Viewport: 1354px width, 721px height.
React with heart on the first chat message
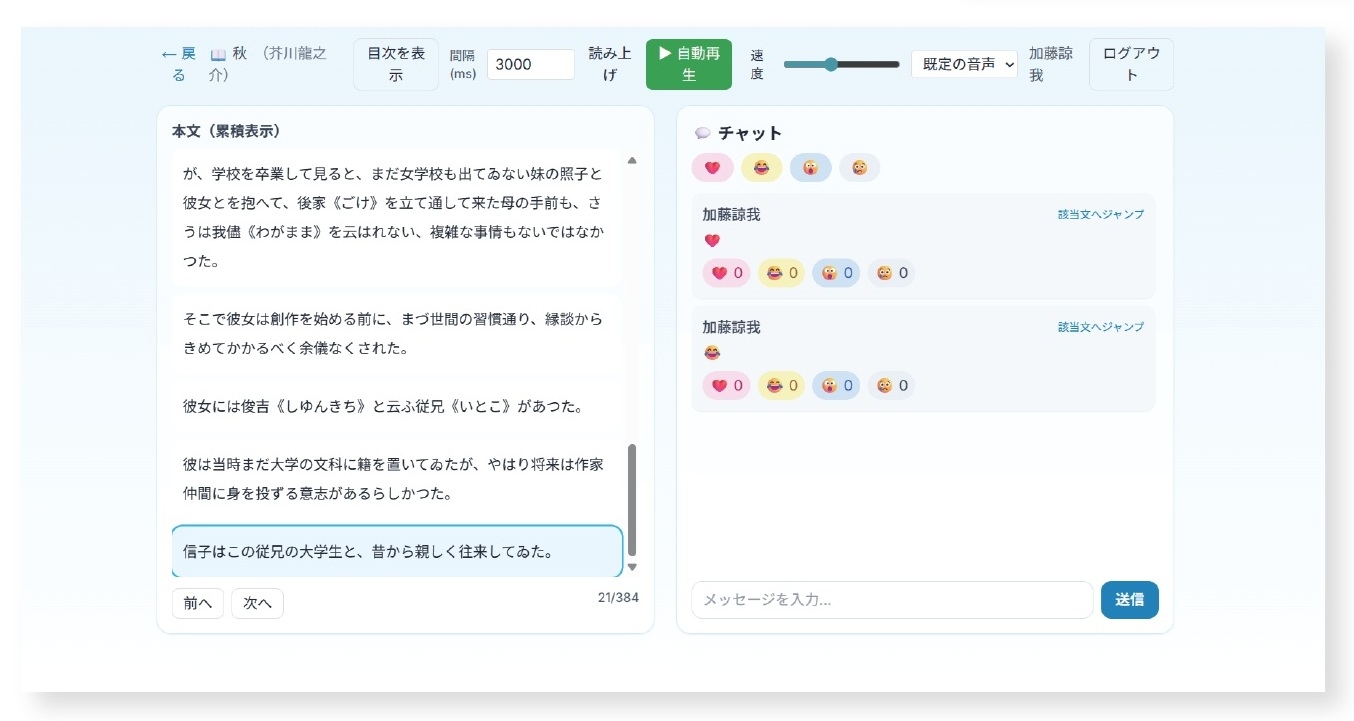pyautogui.click(x=726, y=273)
